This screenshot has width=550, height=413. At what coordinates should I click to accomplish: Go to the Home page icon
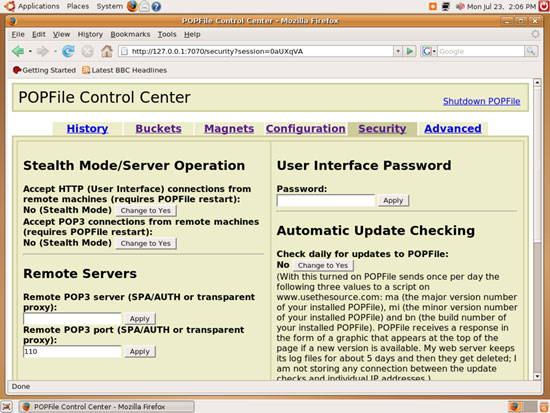[107, 51]
